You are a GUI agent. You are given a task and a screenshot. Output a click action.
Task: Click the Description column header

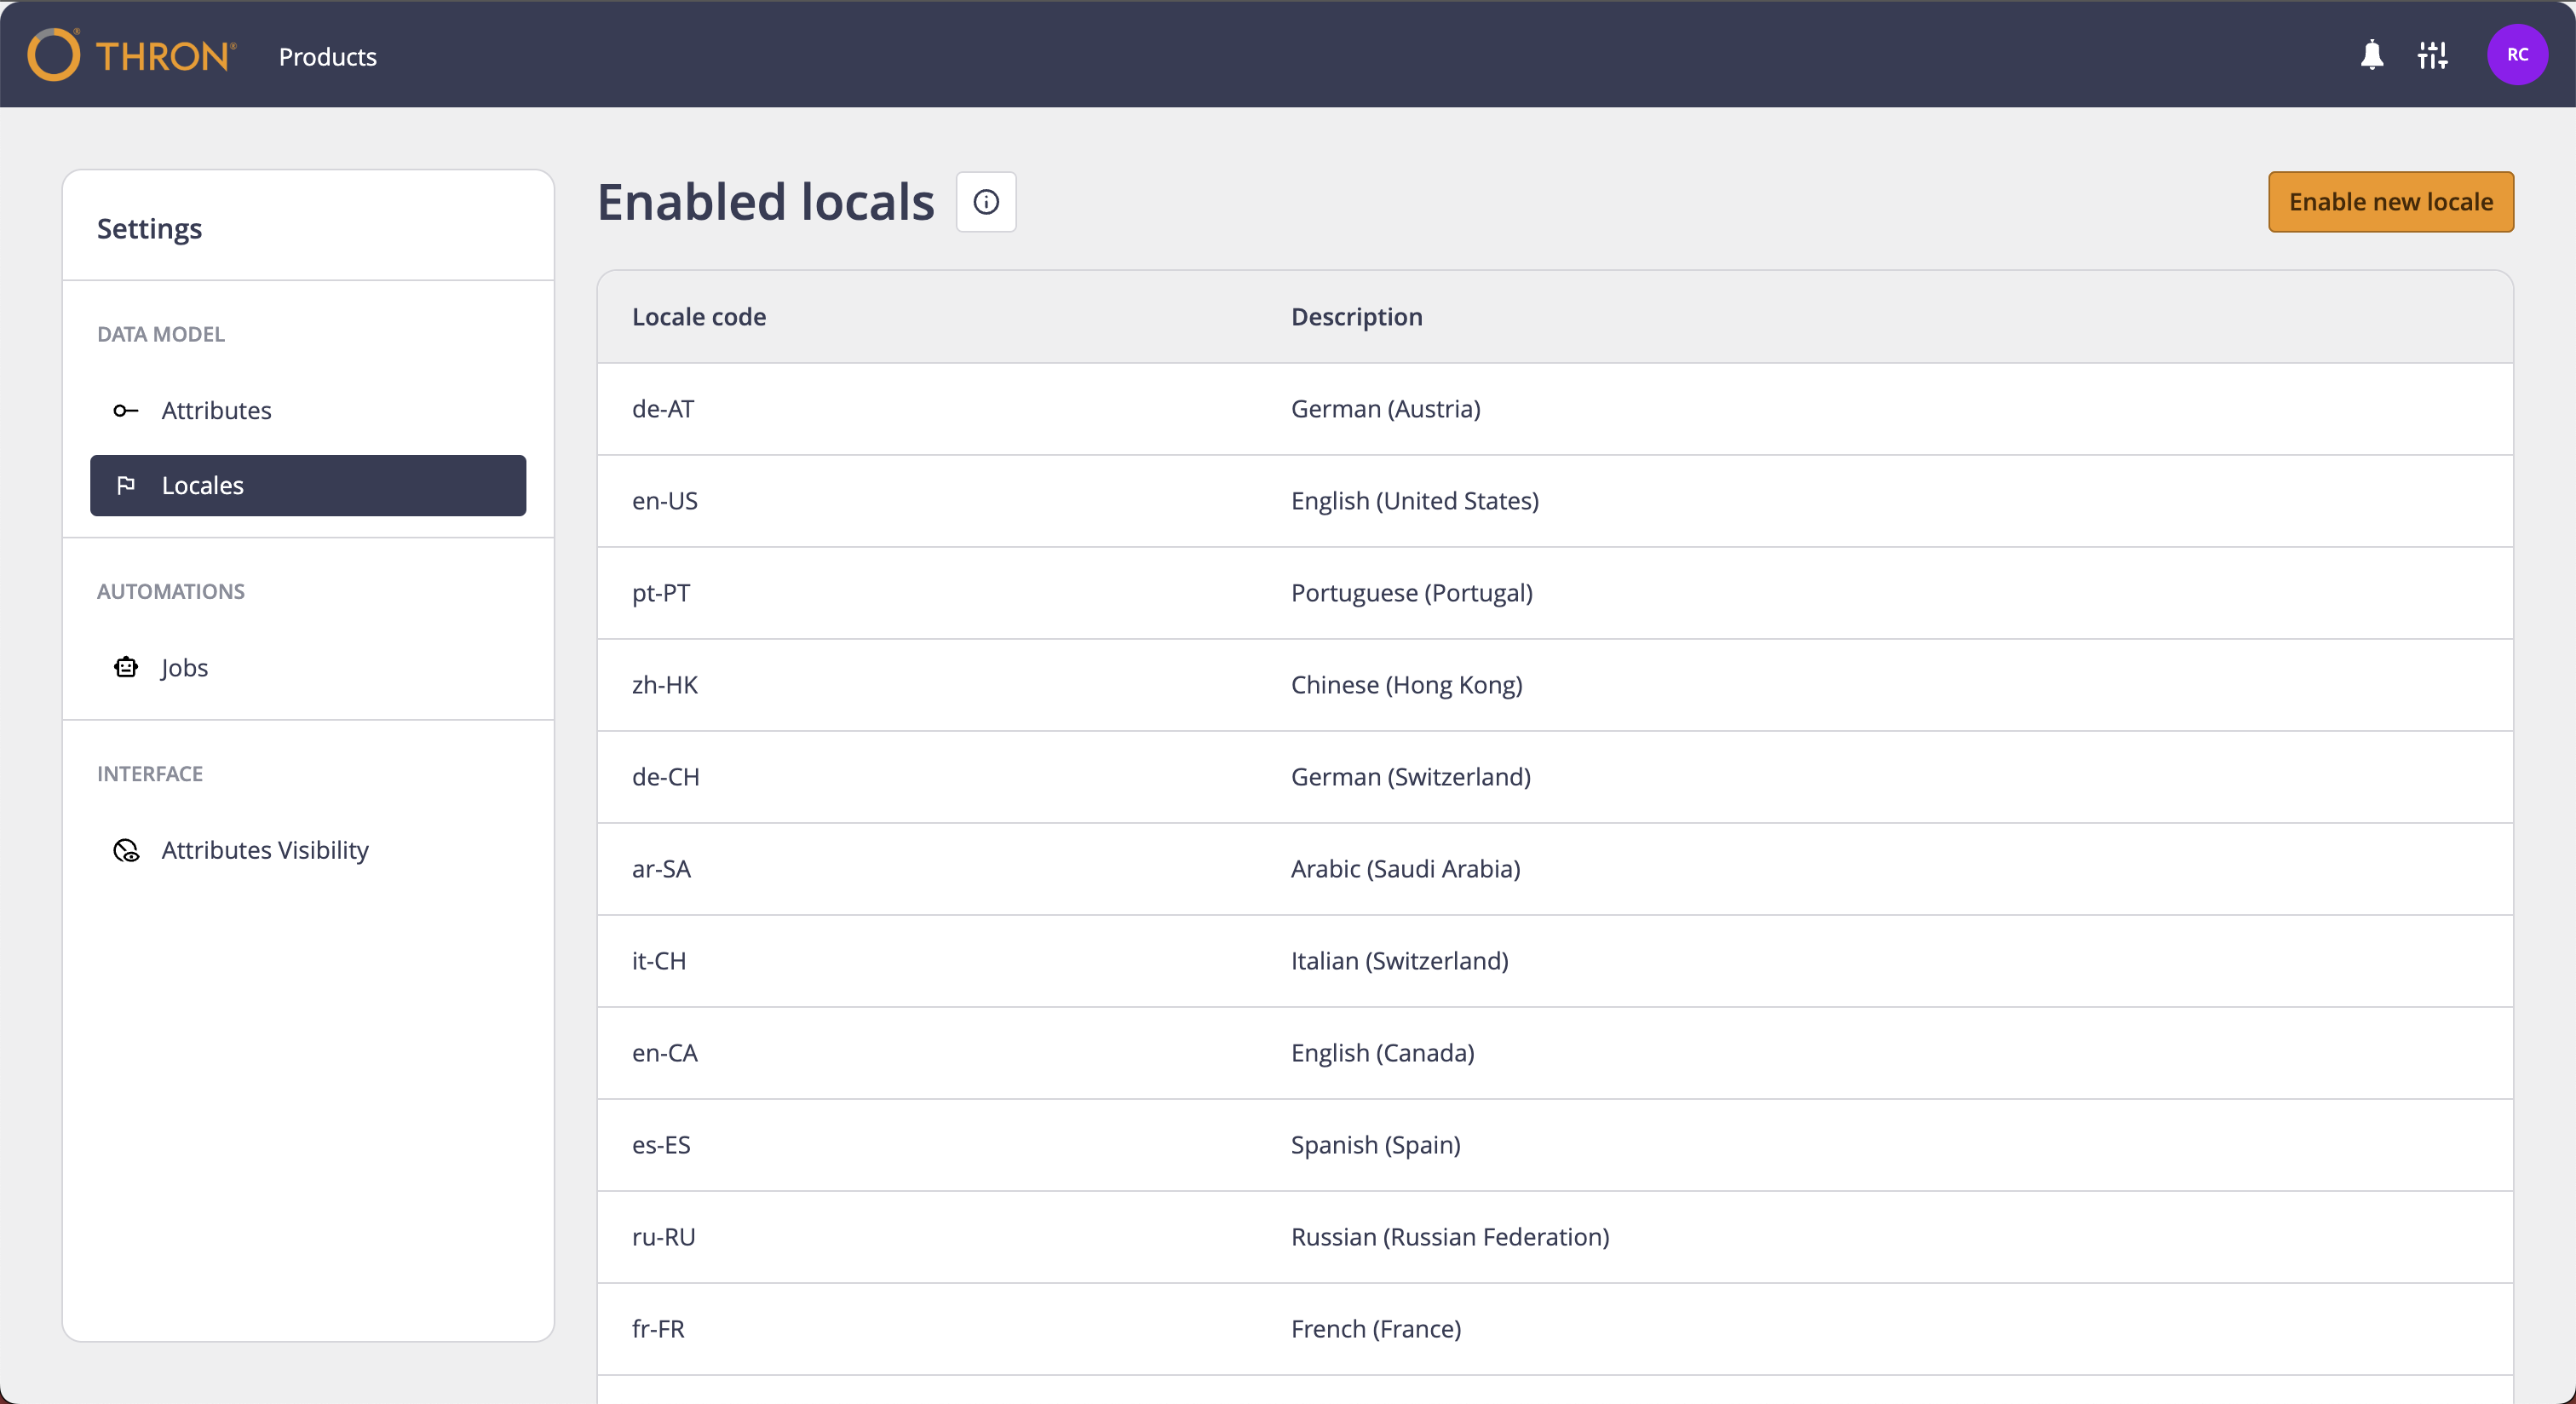point(1356,317)
